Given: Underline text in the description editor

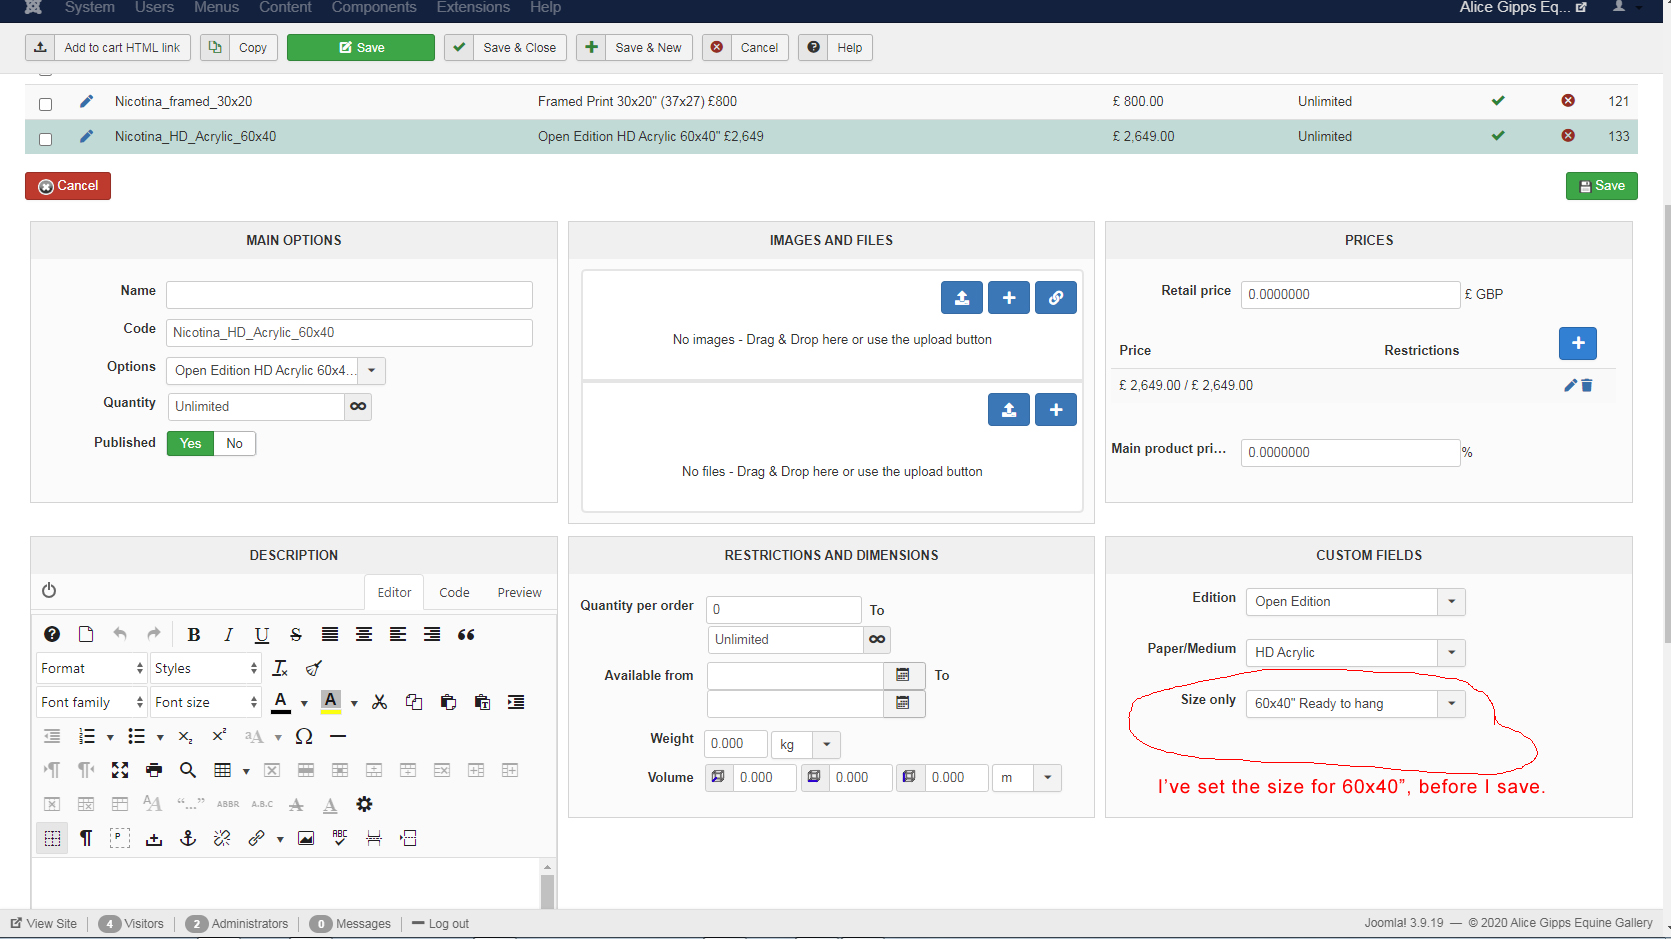Looking at the screenshot, I should (262, 635).
